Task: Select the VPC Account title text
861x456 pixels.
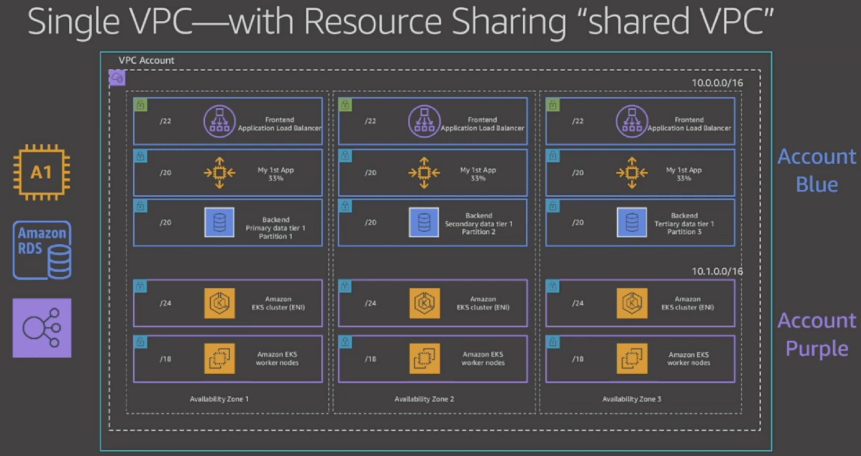Action: 146,61
